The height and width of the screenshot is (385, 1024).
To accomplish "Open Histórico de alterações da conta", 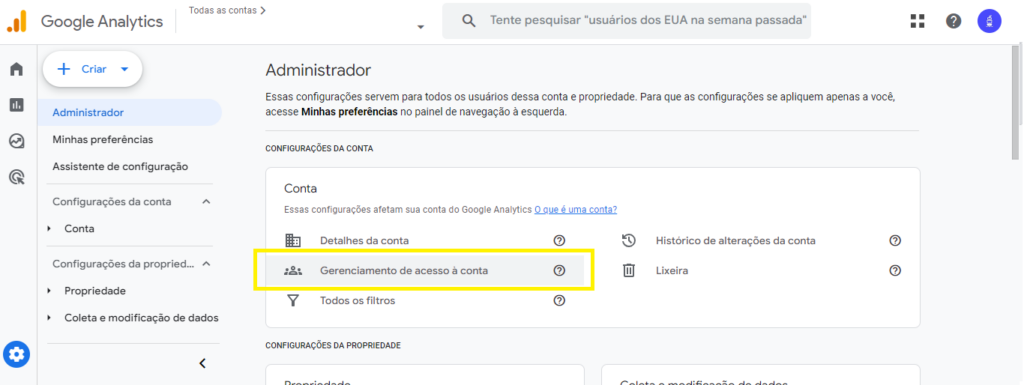I will coord(735,240).
